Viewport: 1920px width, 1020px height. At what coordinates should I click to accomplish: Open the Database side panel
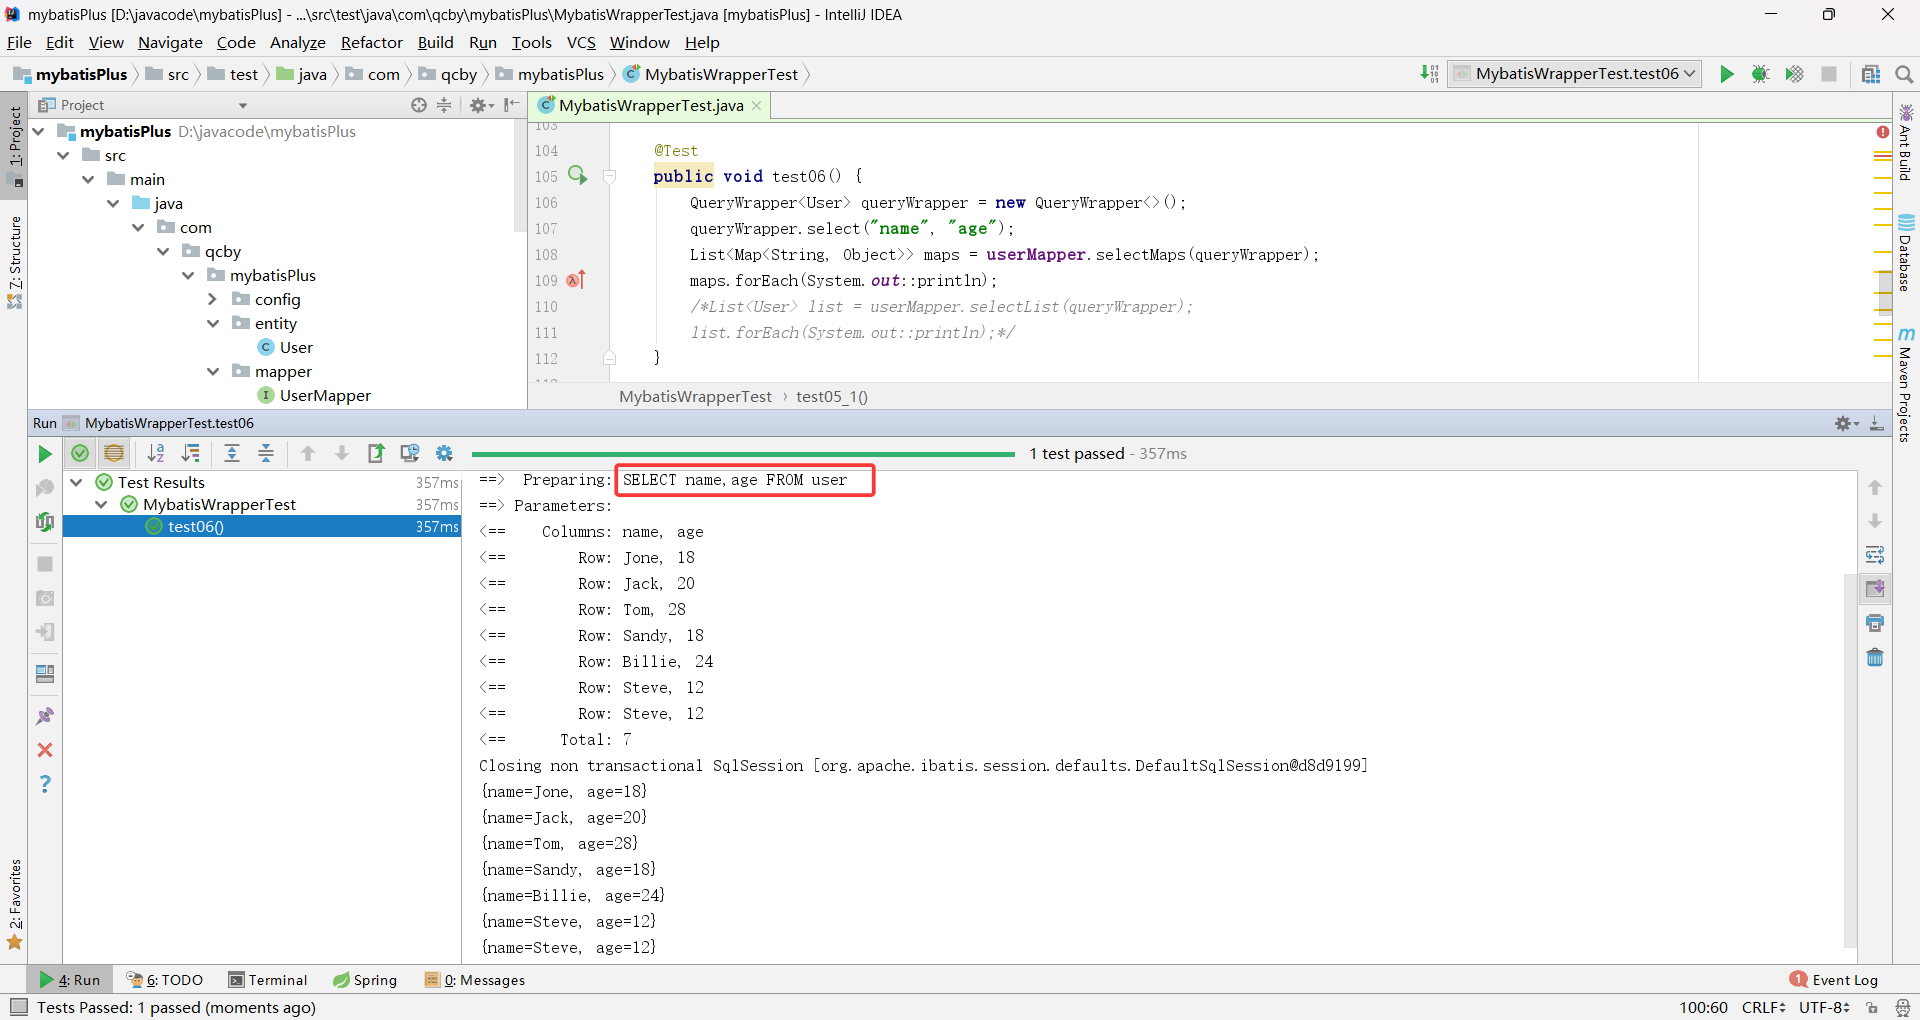(x=1905, y=253)
